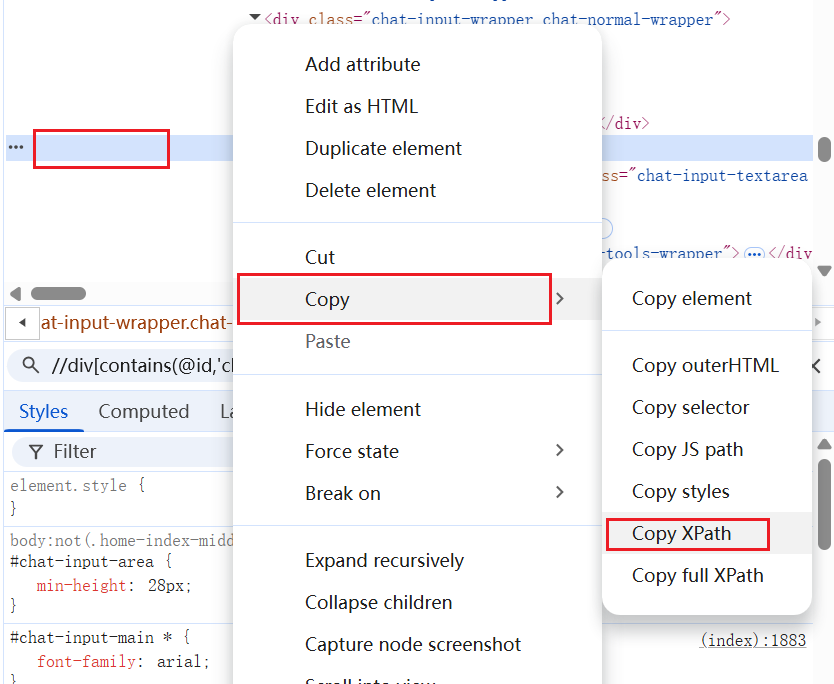834x684 pixels.
Task: Click the horizontal scrollbar thumb in the DOM panel
Action: click(x=58, y=293)
